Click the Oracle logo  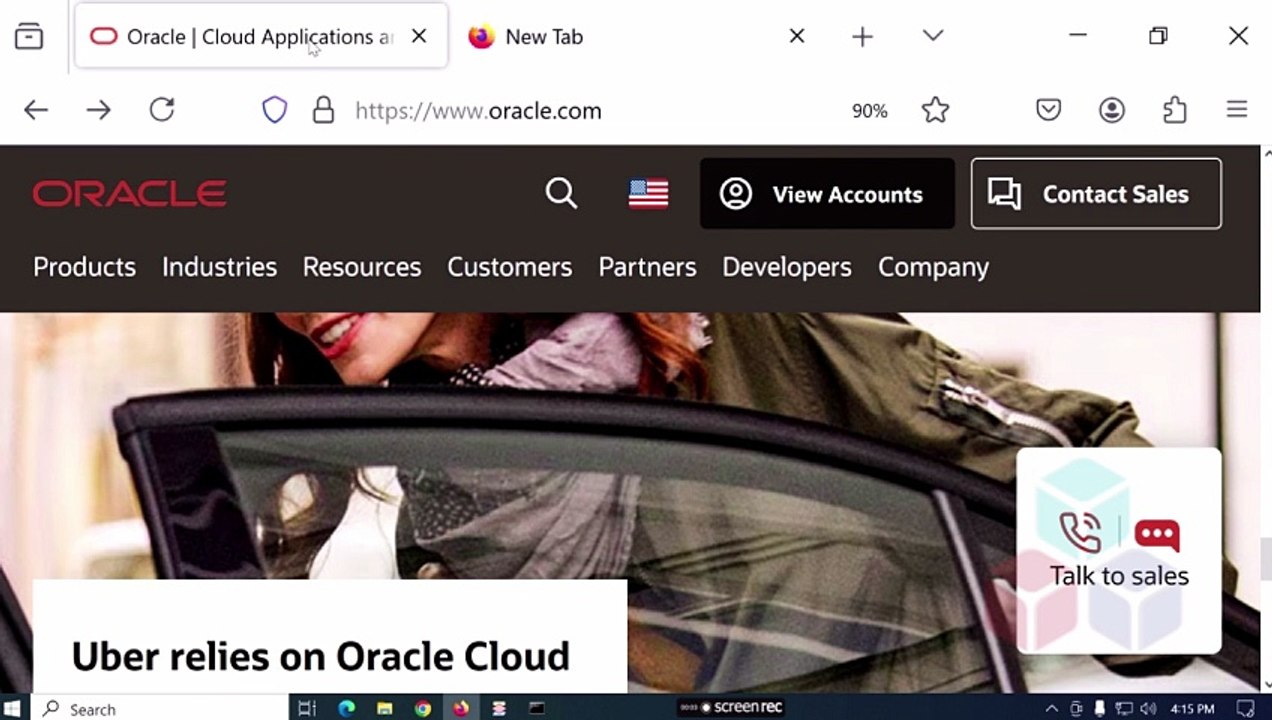(x=129, y=193)
